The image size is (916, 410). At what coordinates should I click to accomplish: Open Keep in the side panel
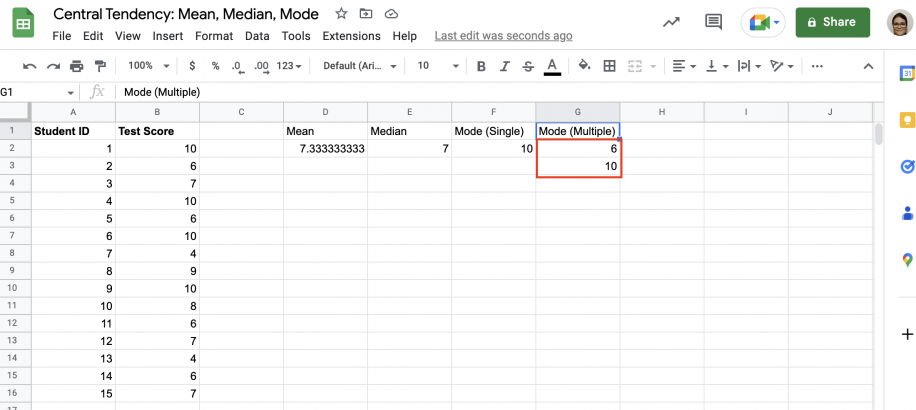[907, 120]
